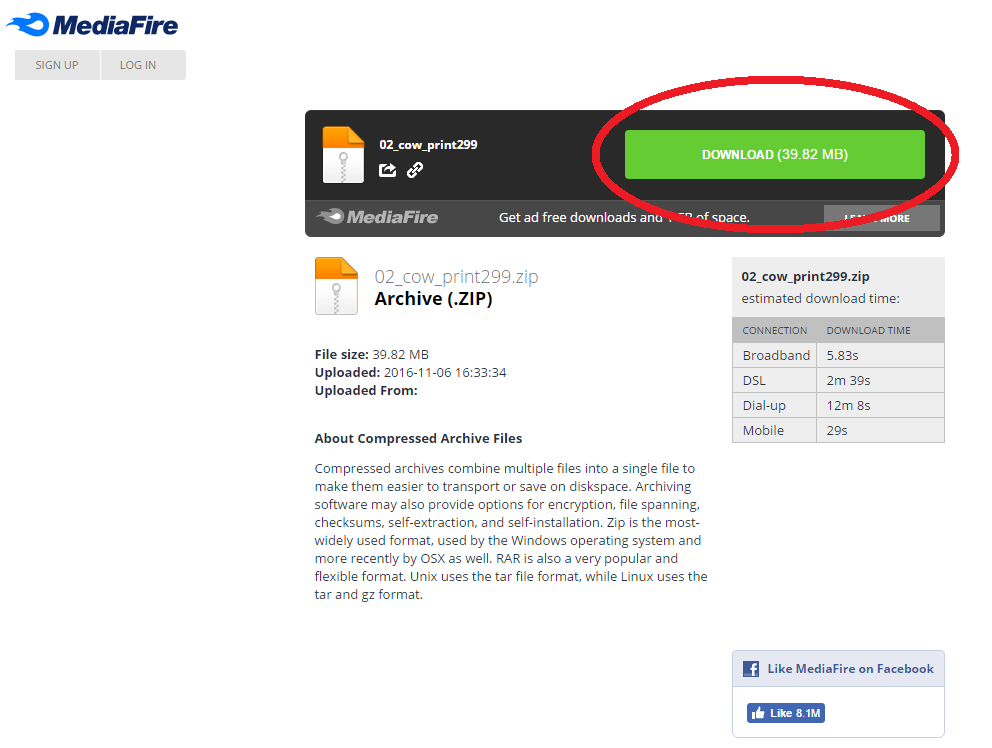Click the estimated download time: label
The image size is (992, 748).
(x=820, y=299)
